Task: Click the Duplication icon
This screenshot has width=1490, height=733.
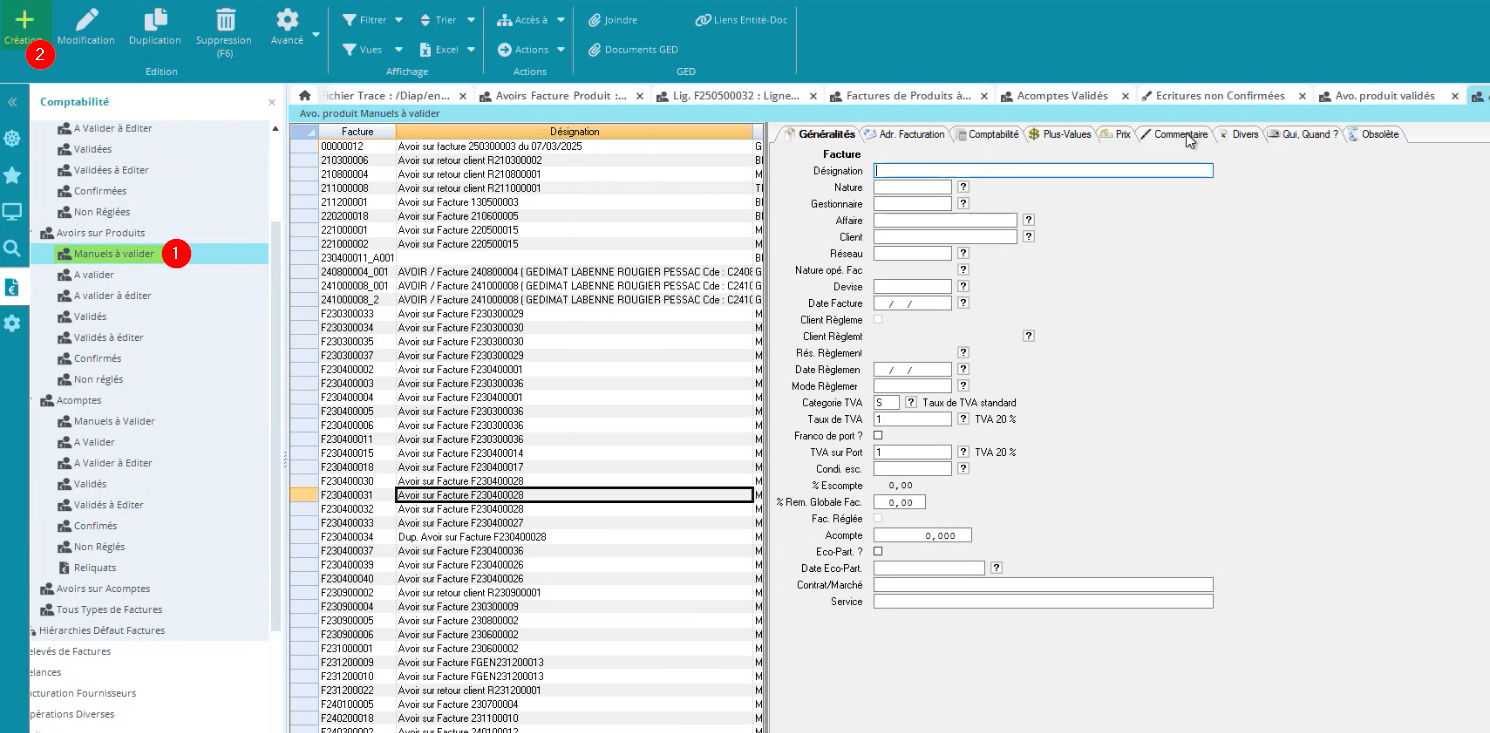Action: tap(155, 19)
